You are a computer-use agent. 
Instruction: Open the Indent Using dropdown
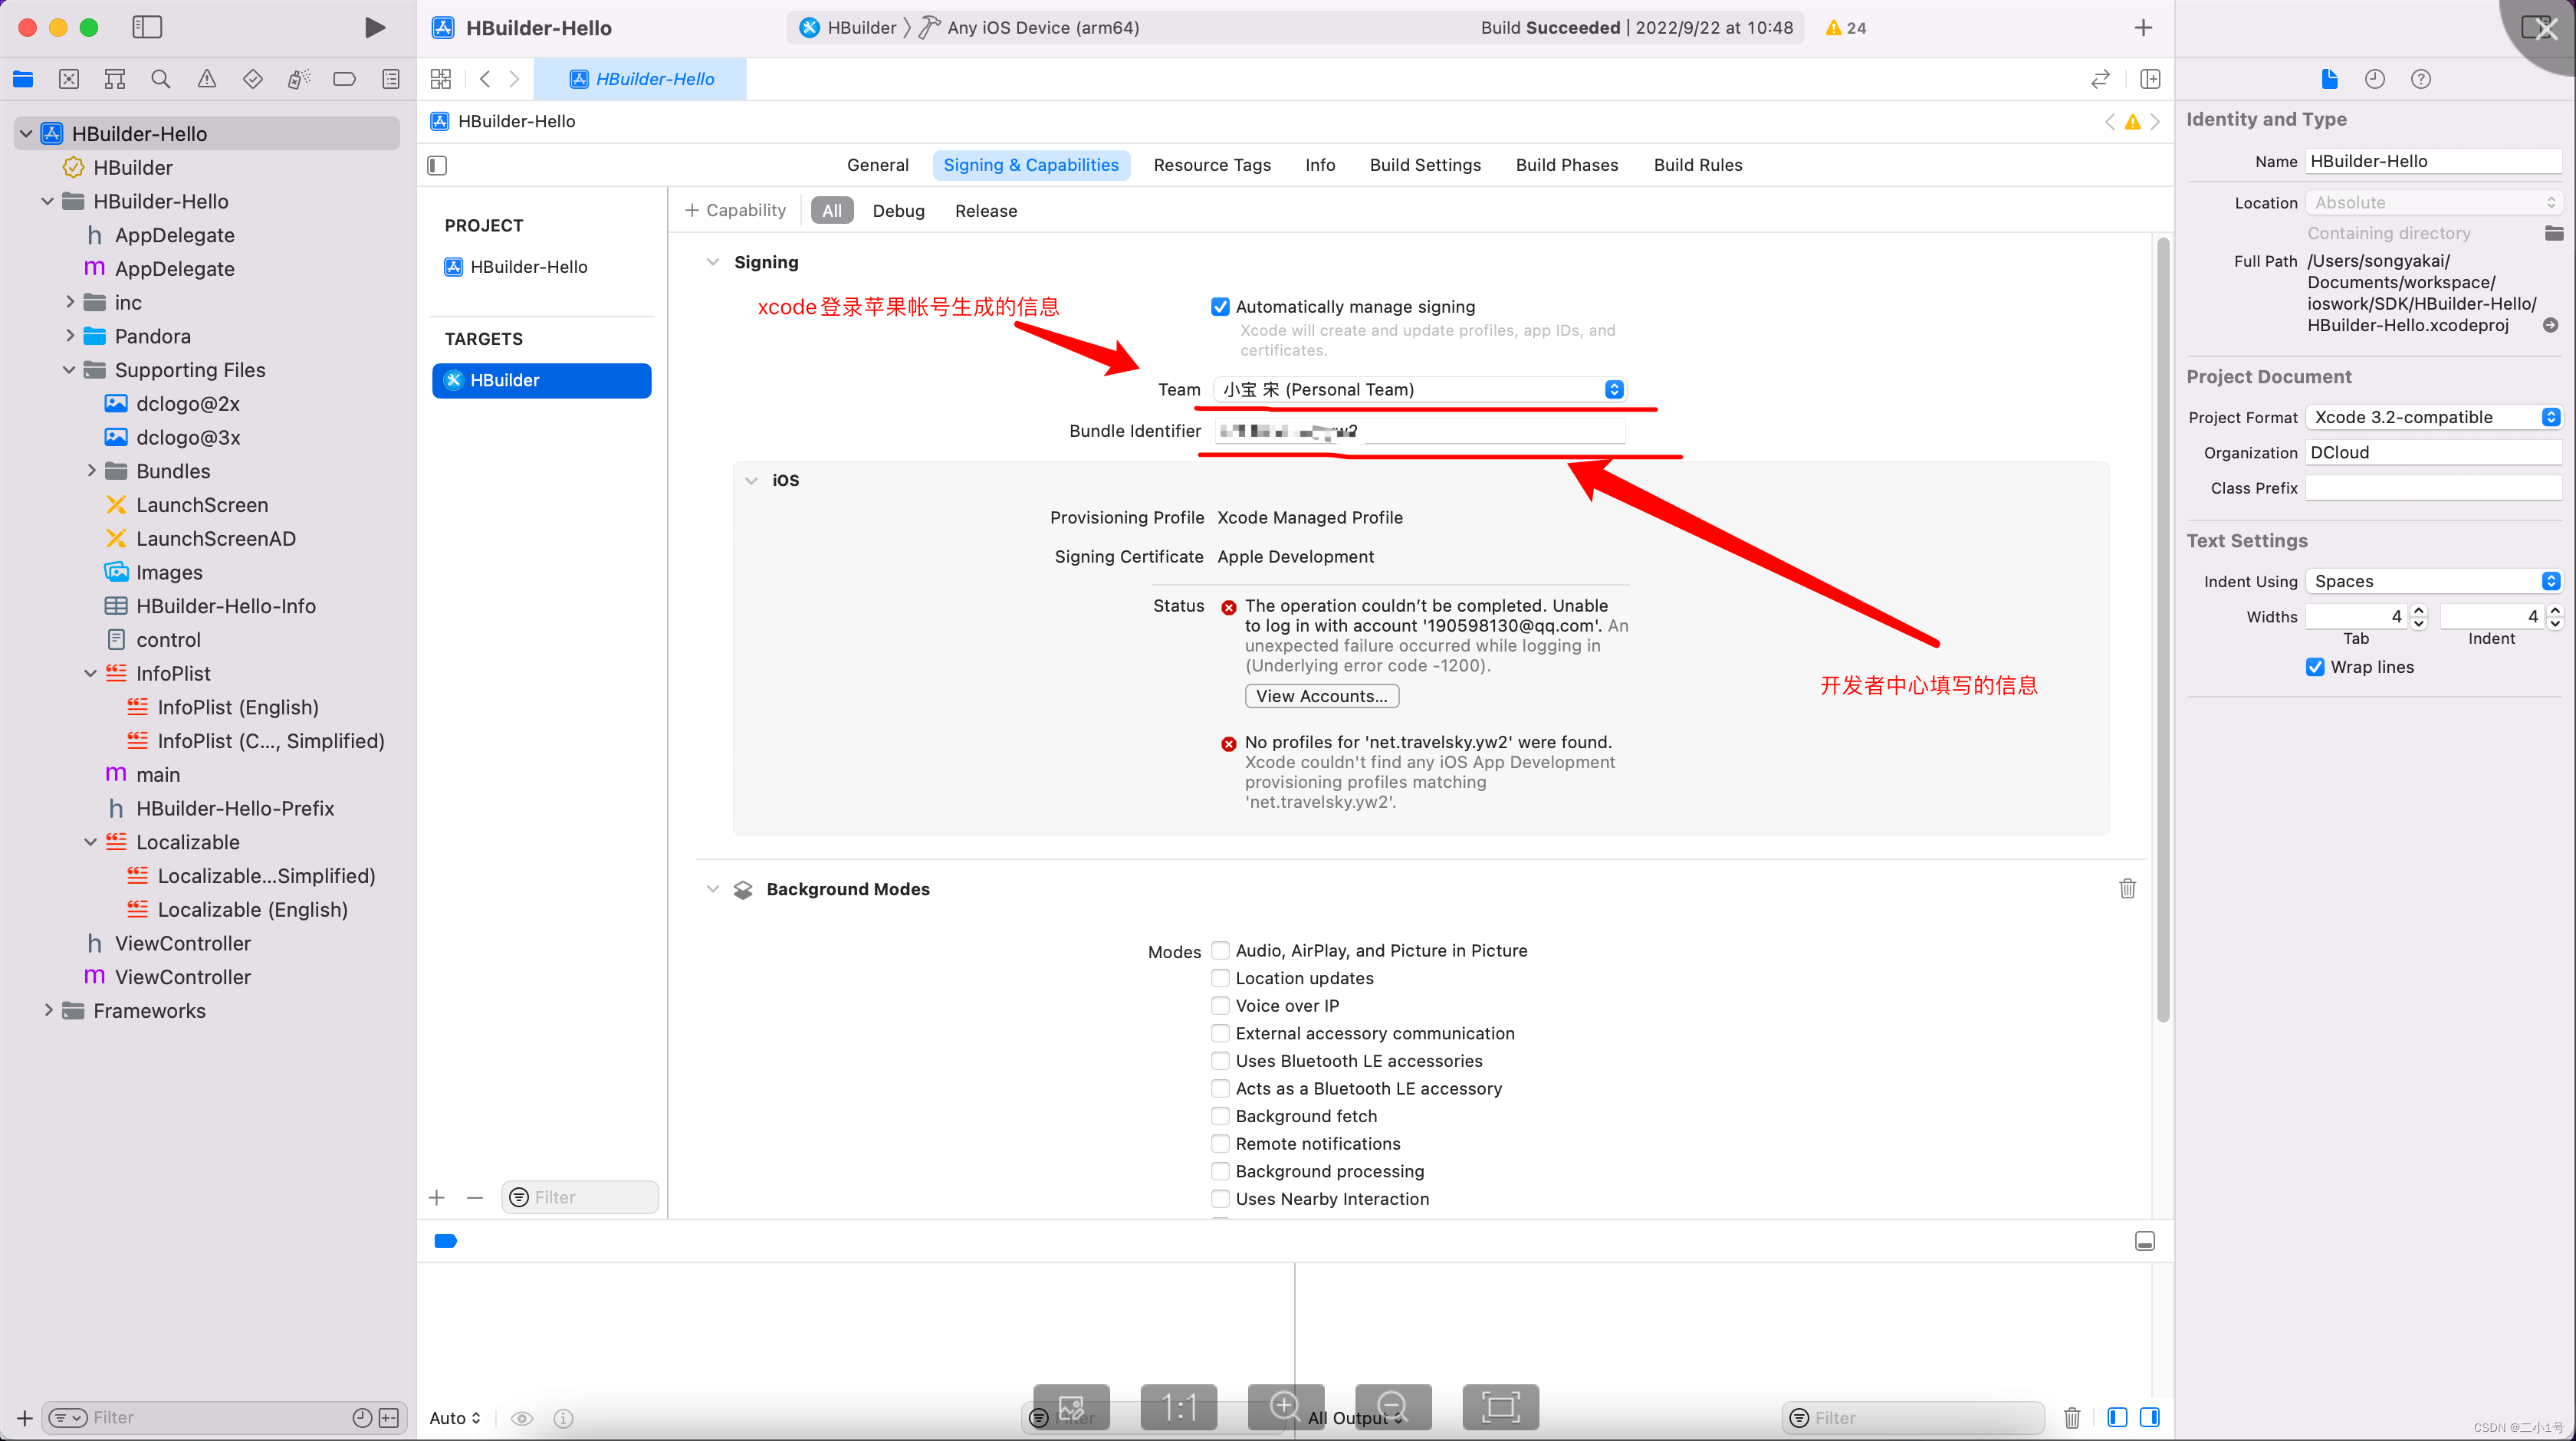[x=2434, y=581]
